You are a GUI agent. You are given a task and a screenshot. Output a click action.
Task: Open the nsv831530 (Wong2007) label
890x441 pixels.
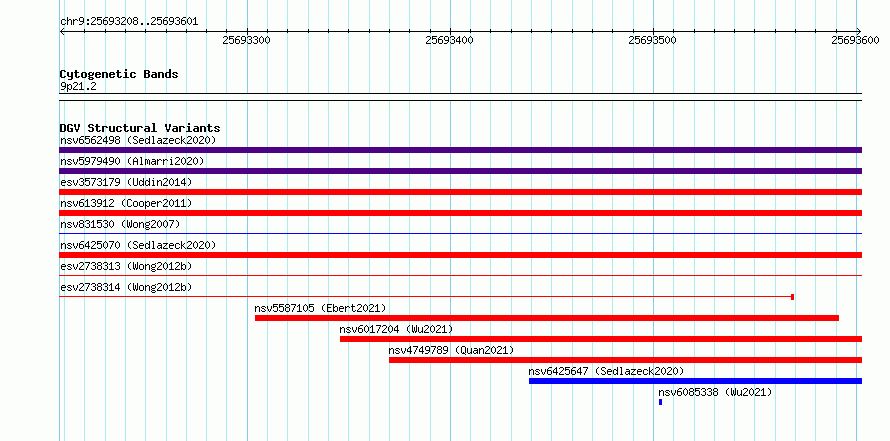(120, 224)
